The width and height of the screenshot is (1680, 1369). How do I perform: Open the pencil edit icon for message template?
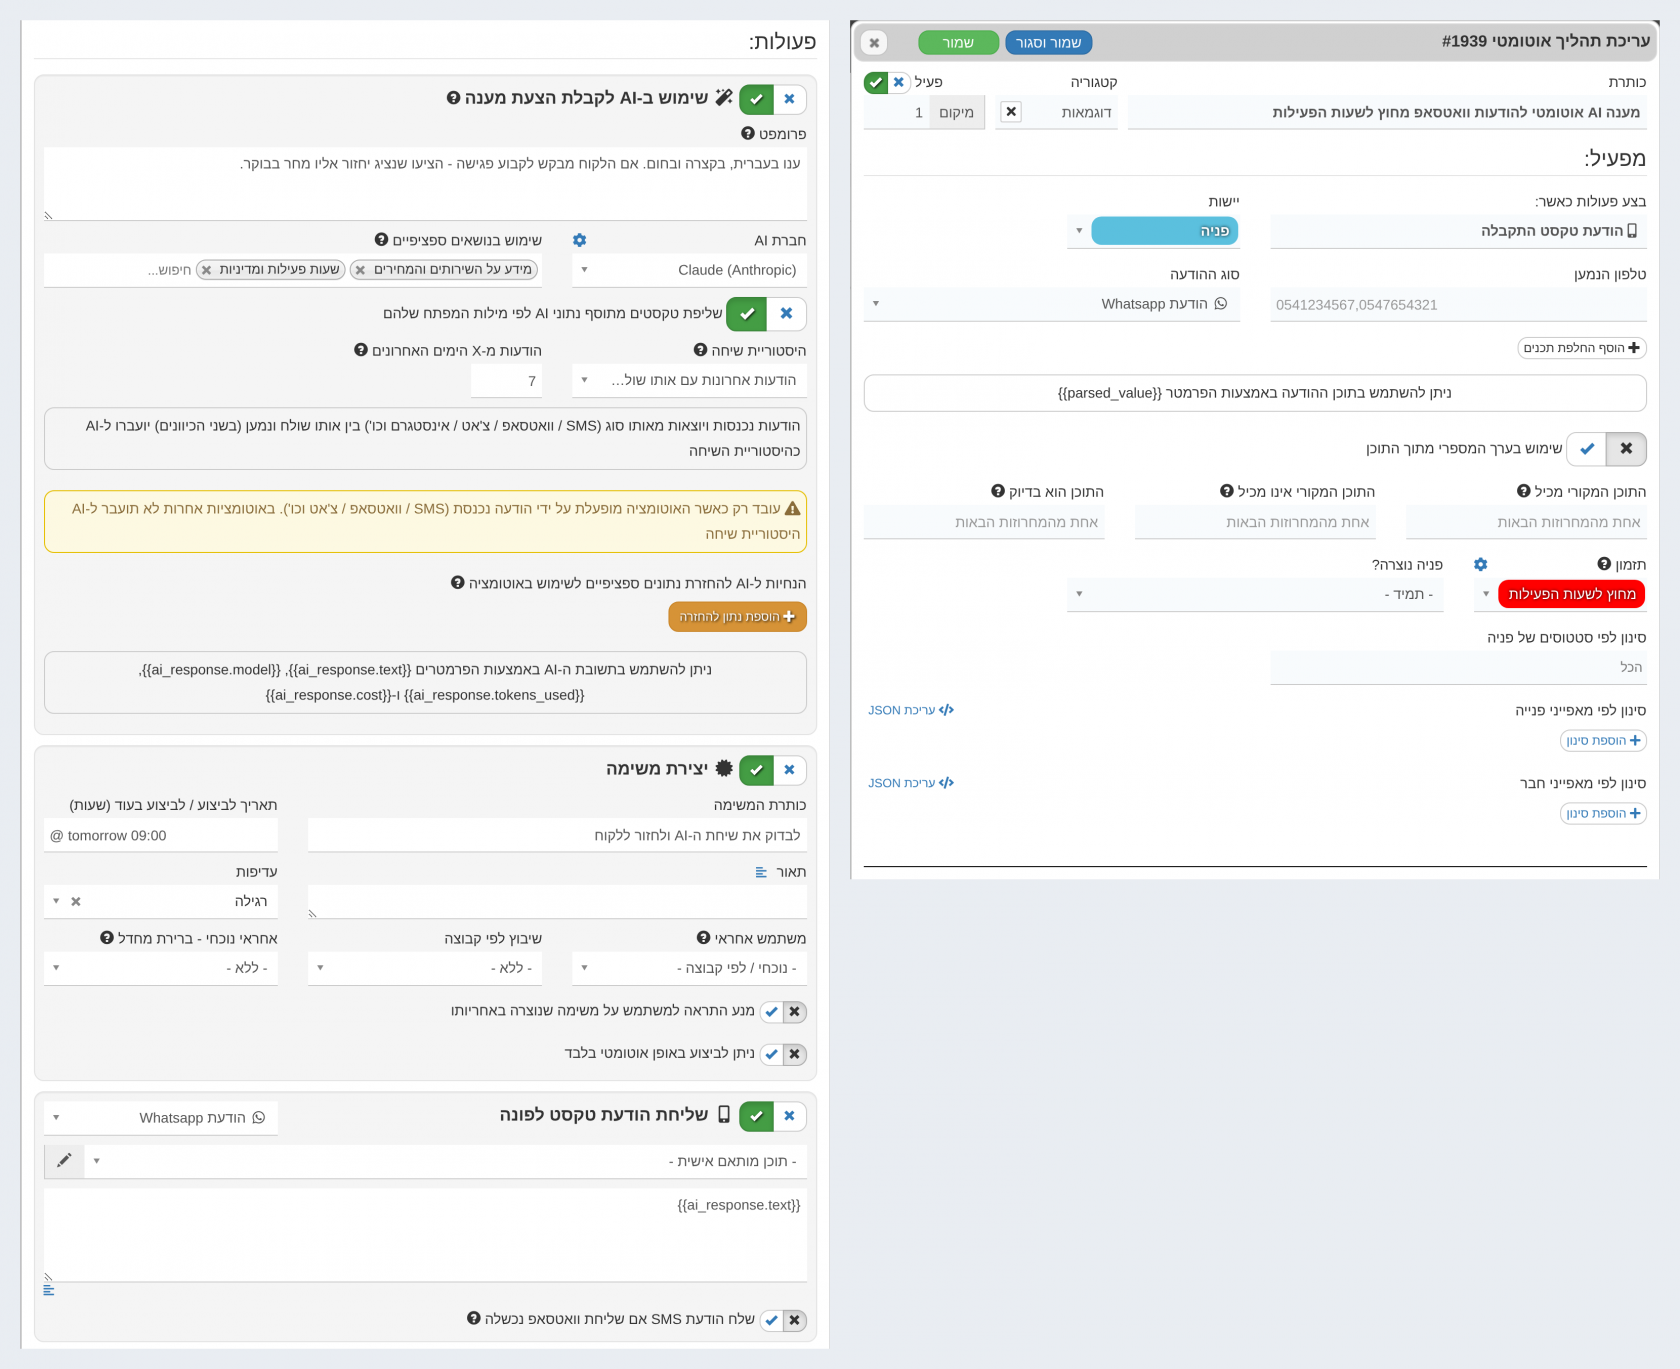tap(64, 1161)
